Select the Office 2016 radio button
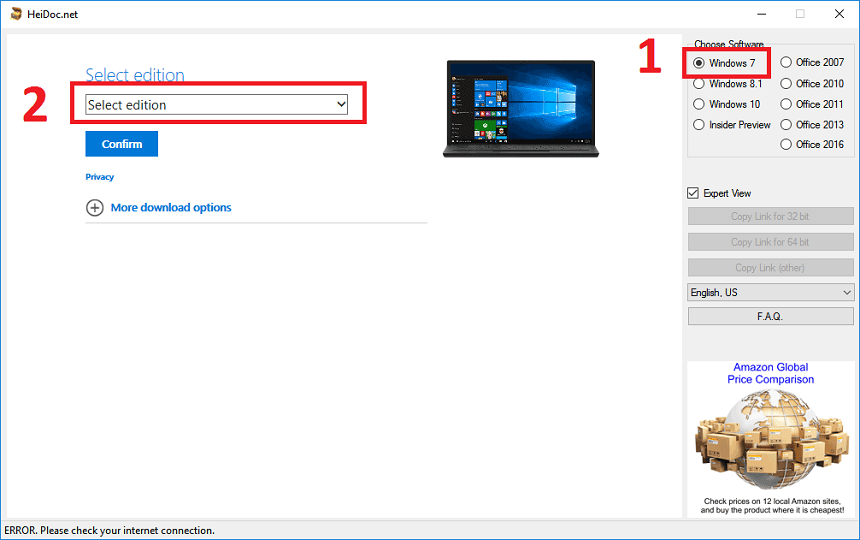The image size is (860, 540). click(x=786, y=144)
